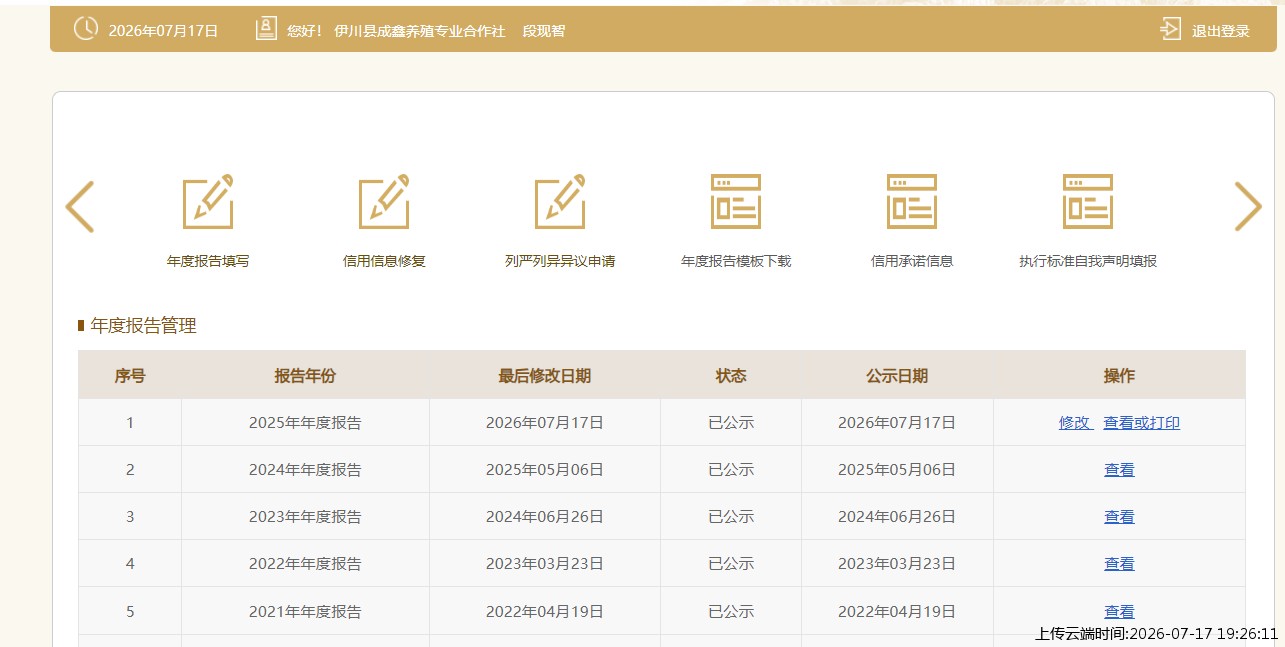Image resolution: width=1285 pixels, height=647 pixels.
Task: Click 查看 for the 2022年年度报告 row
Action: [x=1119, y=564]
